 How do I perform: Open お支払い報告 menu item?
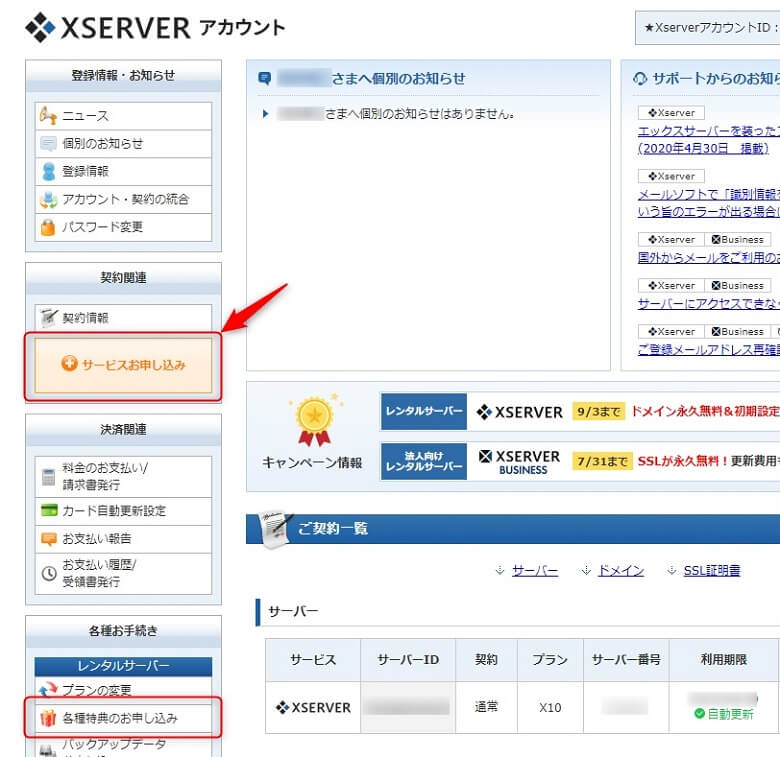[123, 539]
